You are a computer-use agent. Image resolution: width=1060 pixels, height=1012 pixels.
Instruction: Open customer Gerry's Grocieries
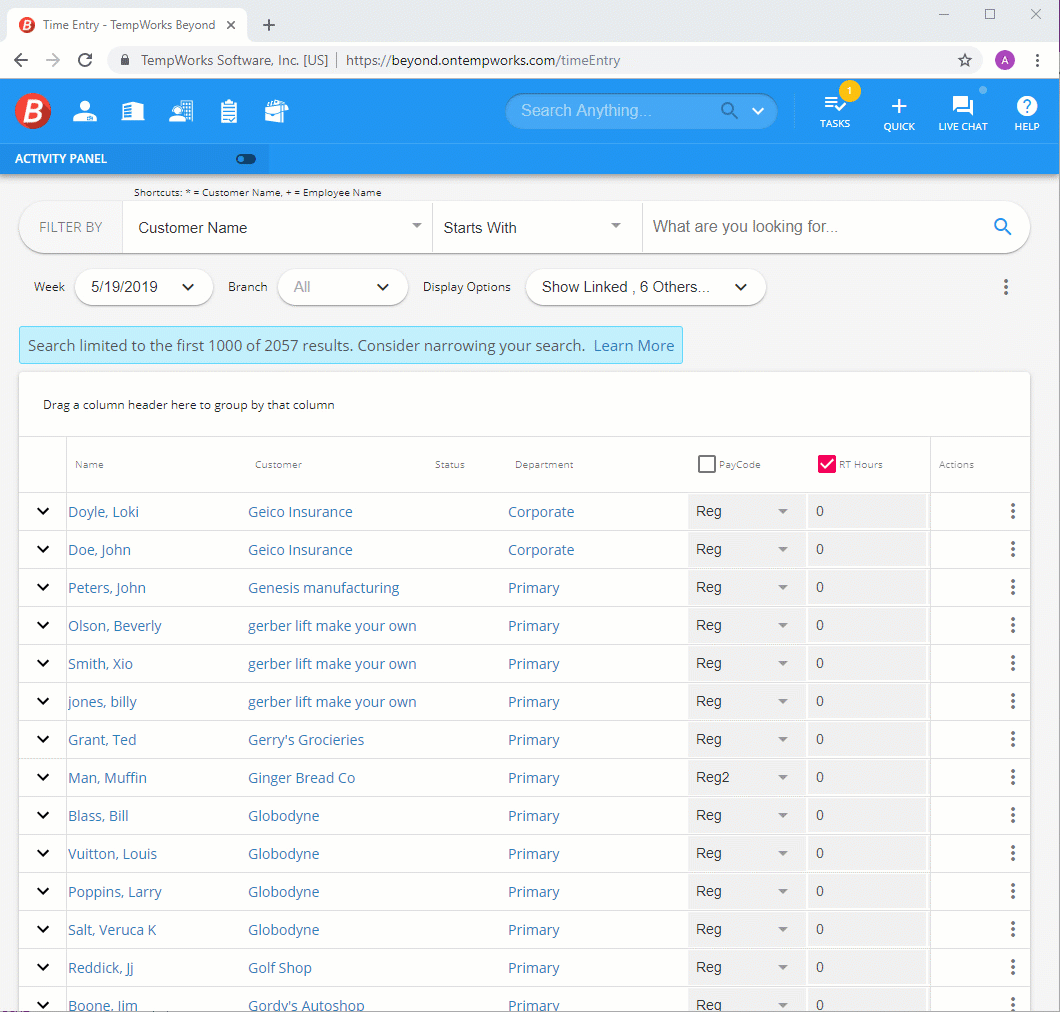306,740
